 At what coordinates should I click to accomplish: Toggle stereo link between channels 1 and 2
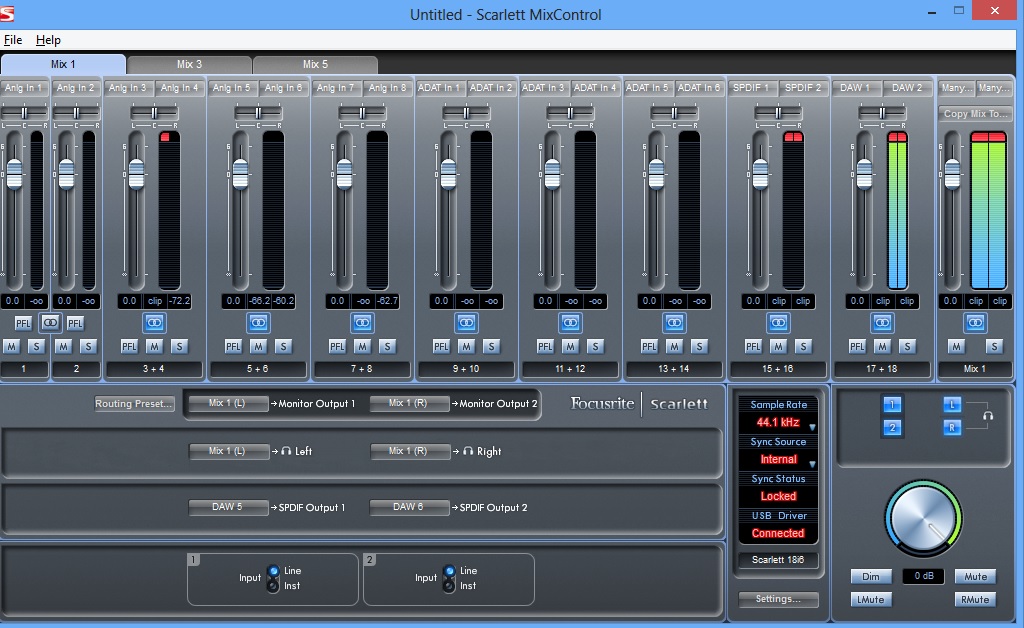tap(50, 322)
